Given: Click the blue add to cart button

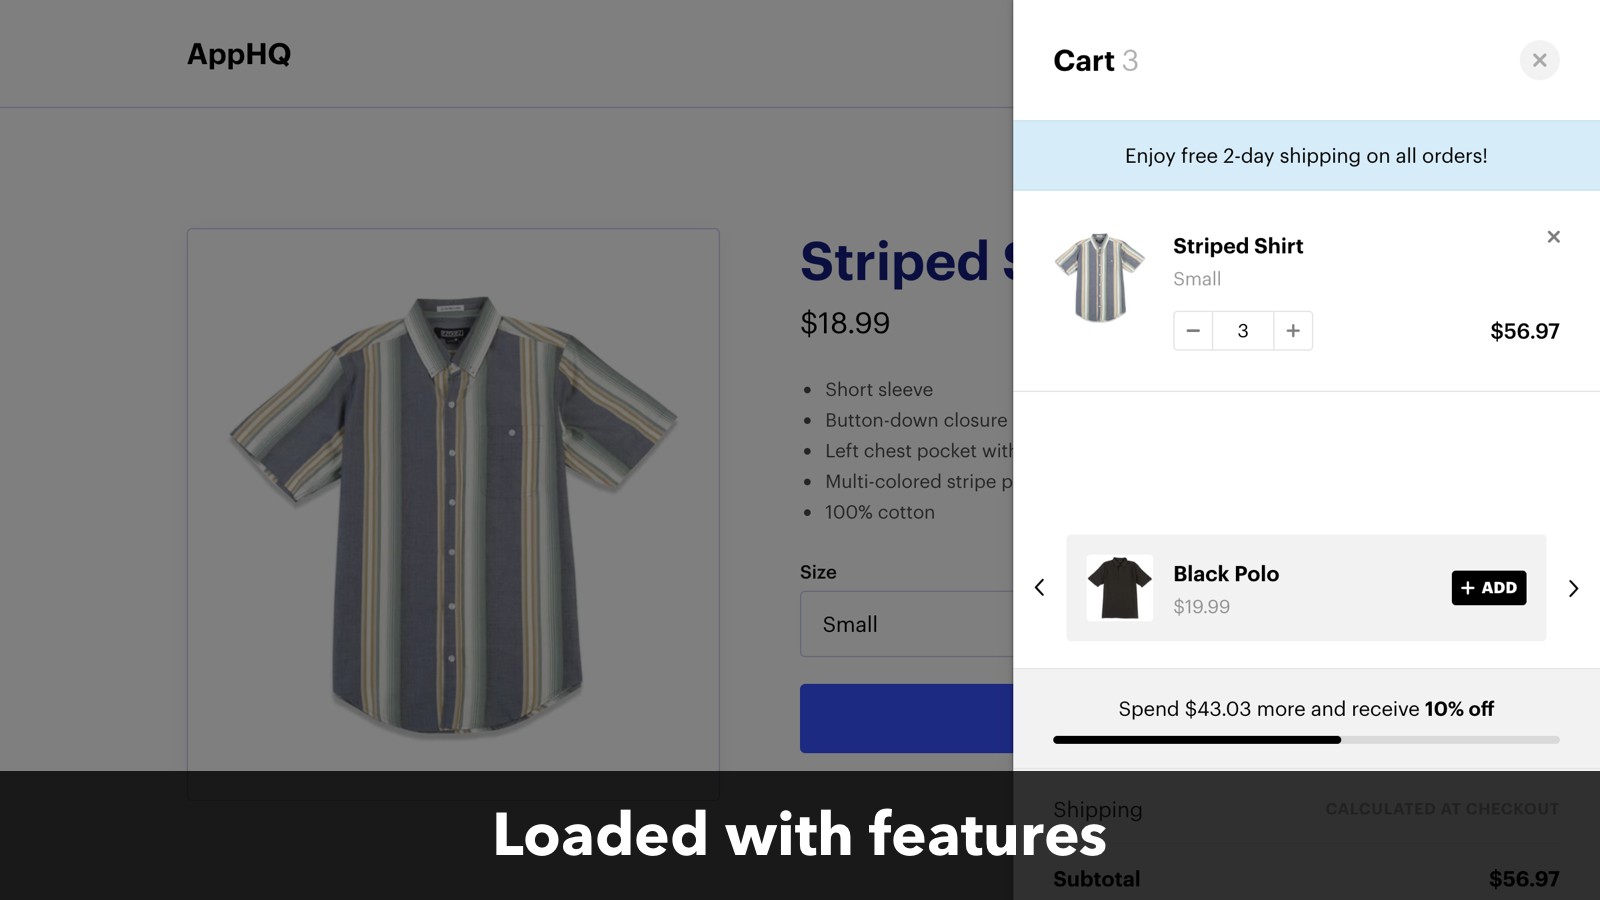Looking at the screenshot, I should pos(906,718).
